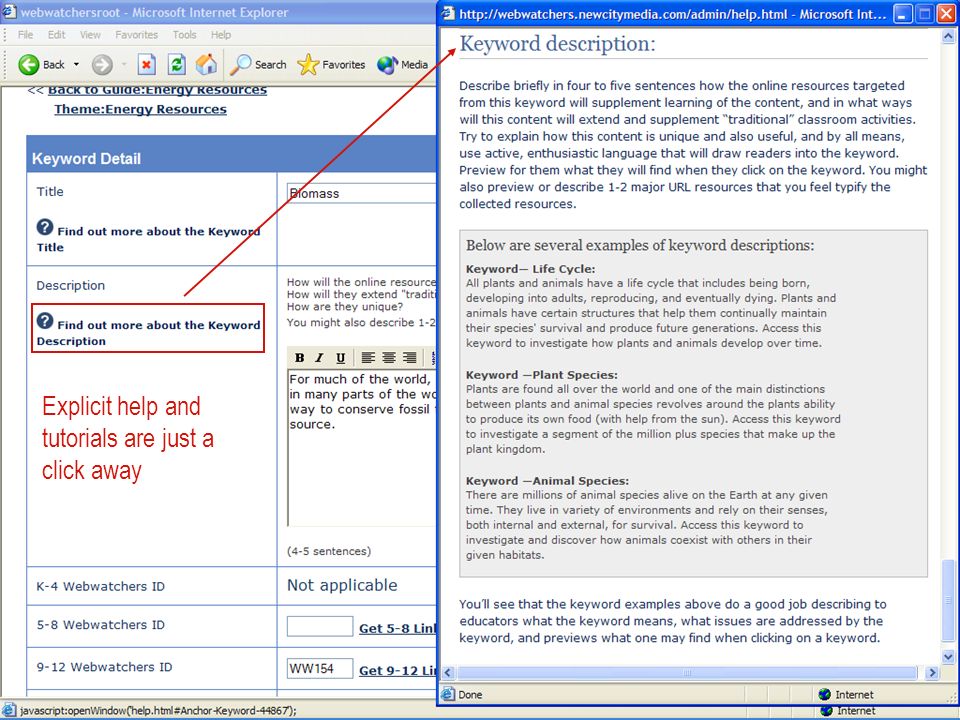The image size is (960, 720).
Task: Open the Theme:Energy Resources link
Action: pos(140,109)
